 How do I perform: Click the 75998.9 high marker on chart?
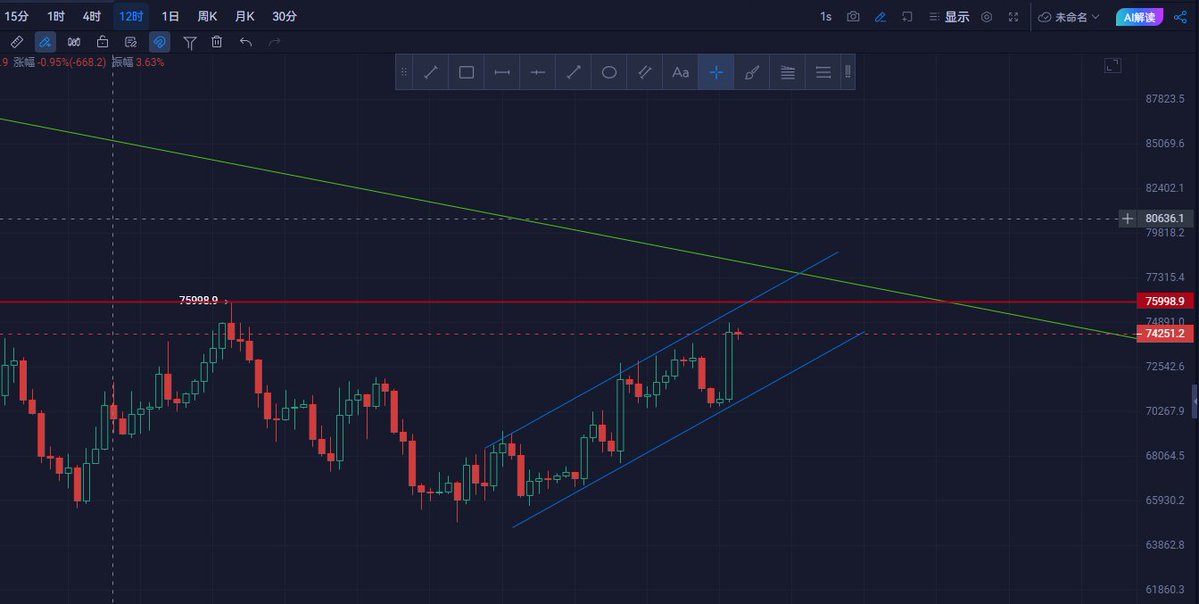(x=199, y=300)
